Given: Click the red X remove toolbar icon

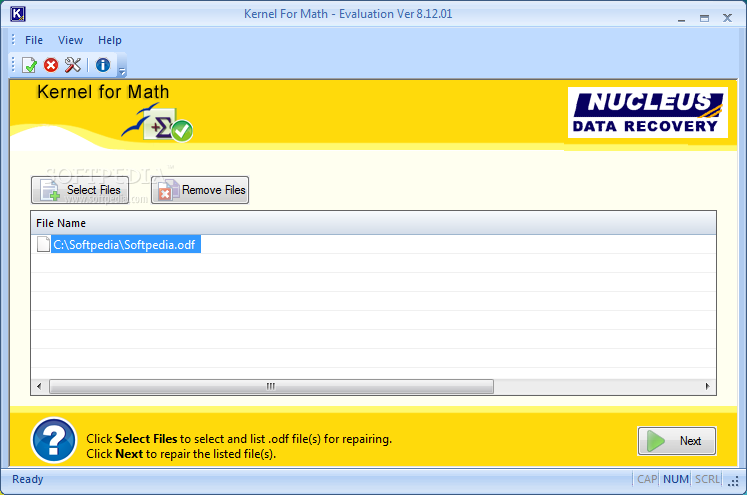Looking at the screenshot, I should tap(51, 65).
